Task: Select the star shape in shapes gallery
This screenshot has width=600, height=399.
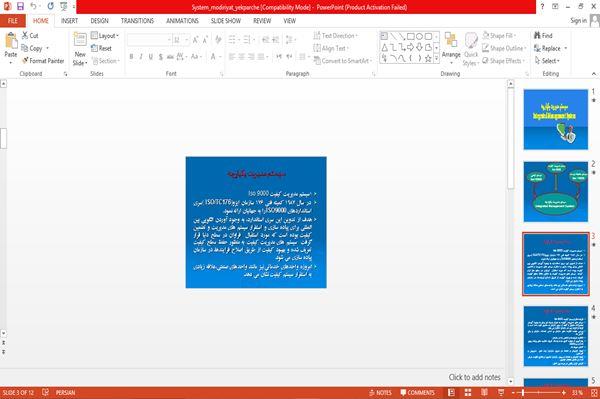Action: coord(428,58)
